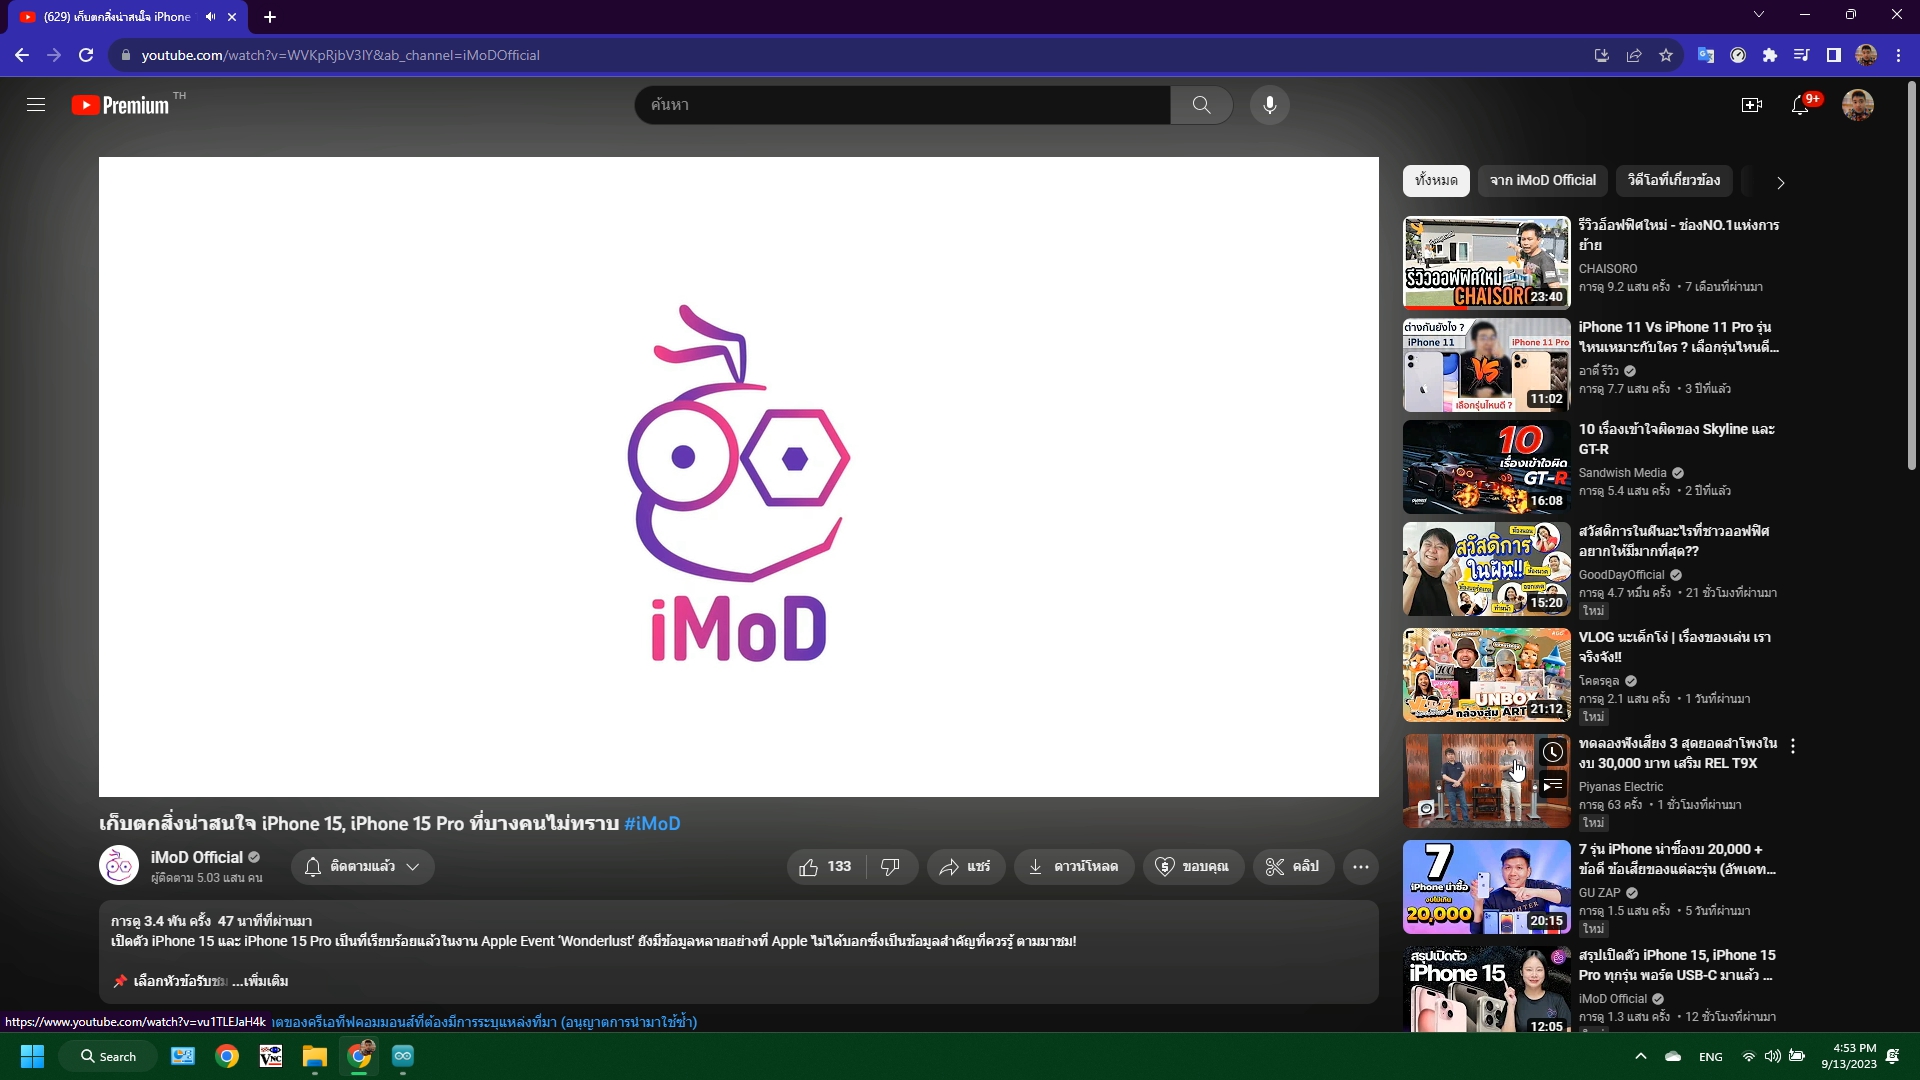Open options menu for Piyanas Electric video
1920x1080 pixels.
click(1793, 746)
